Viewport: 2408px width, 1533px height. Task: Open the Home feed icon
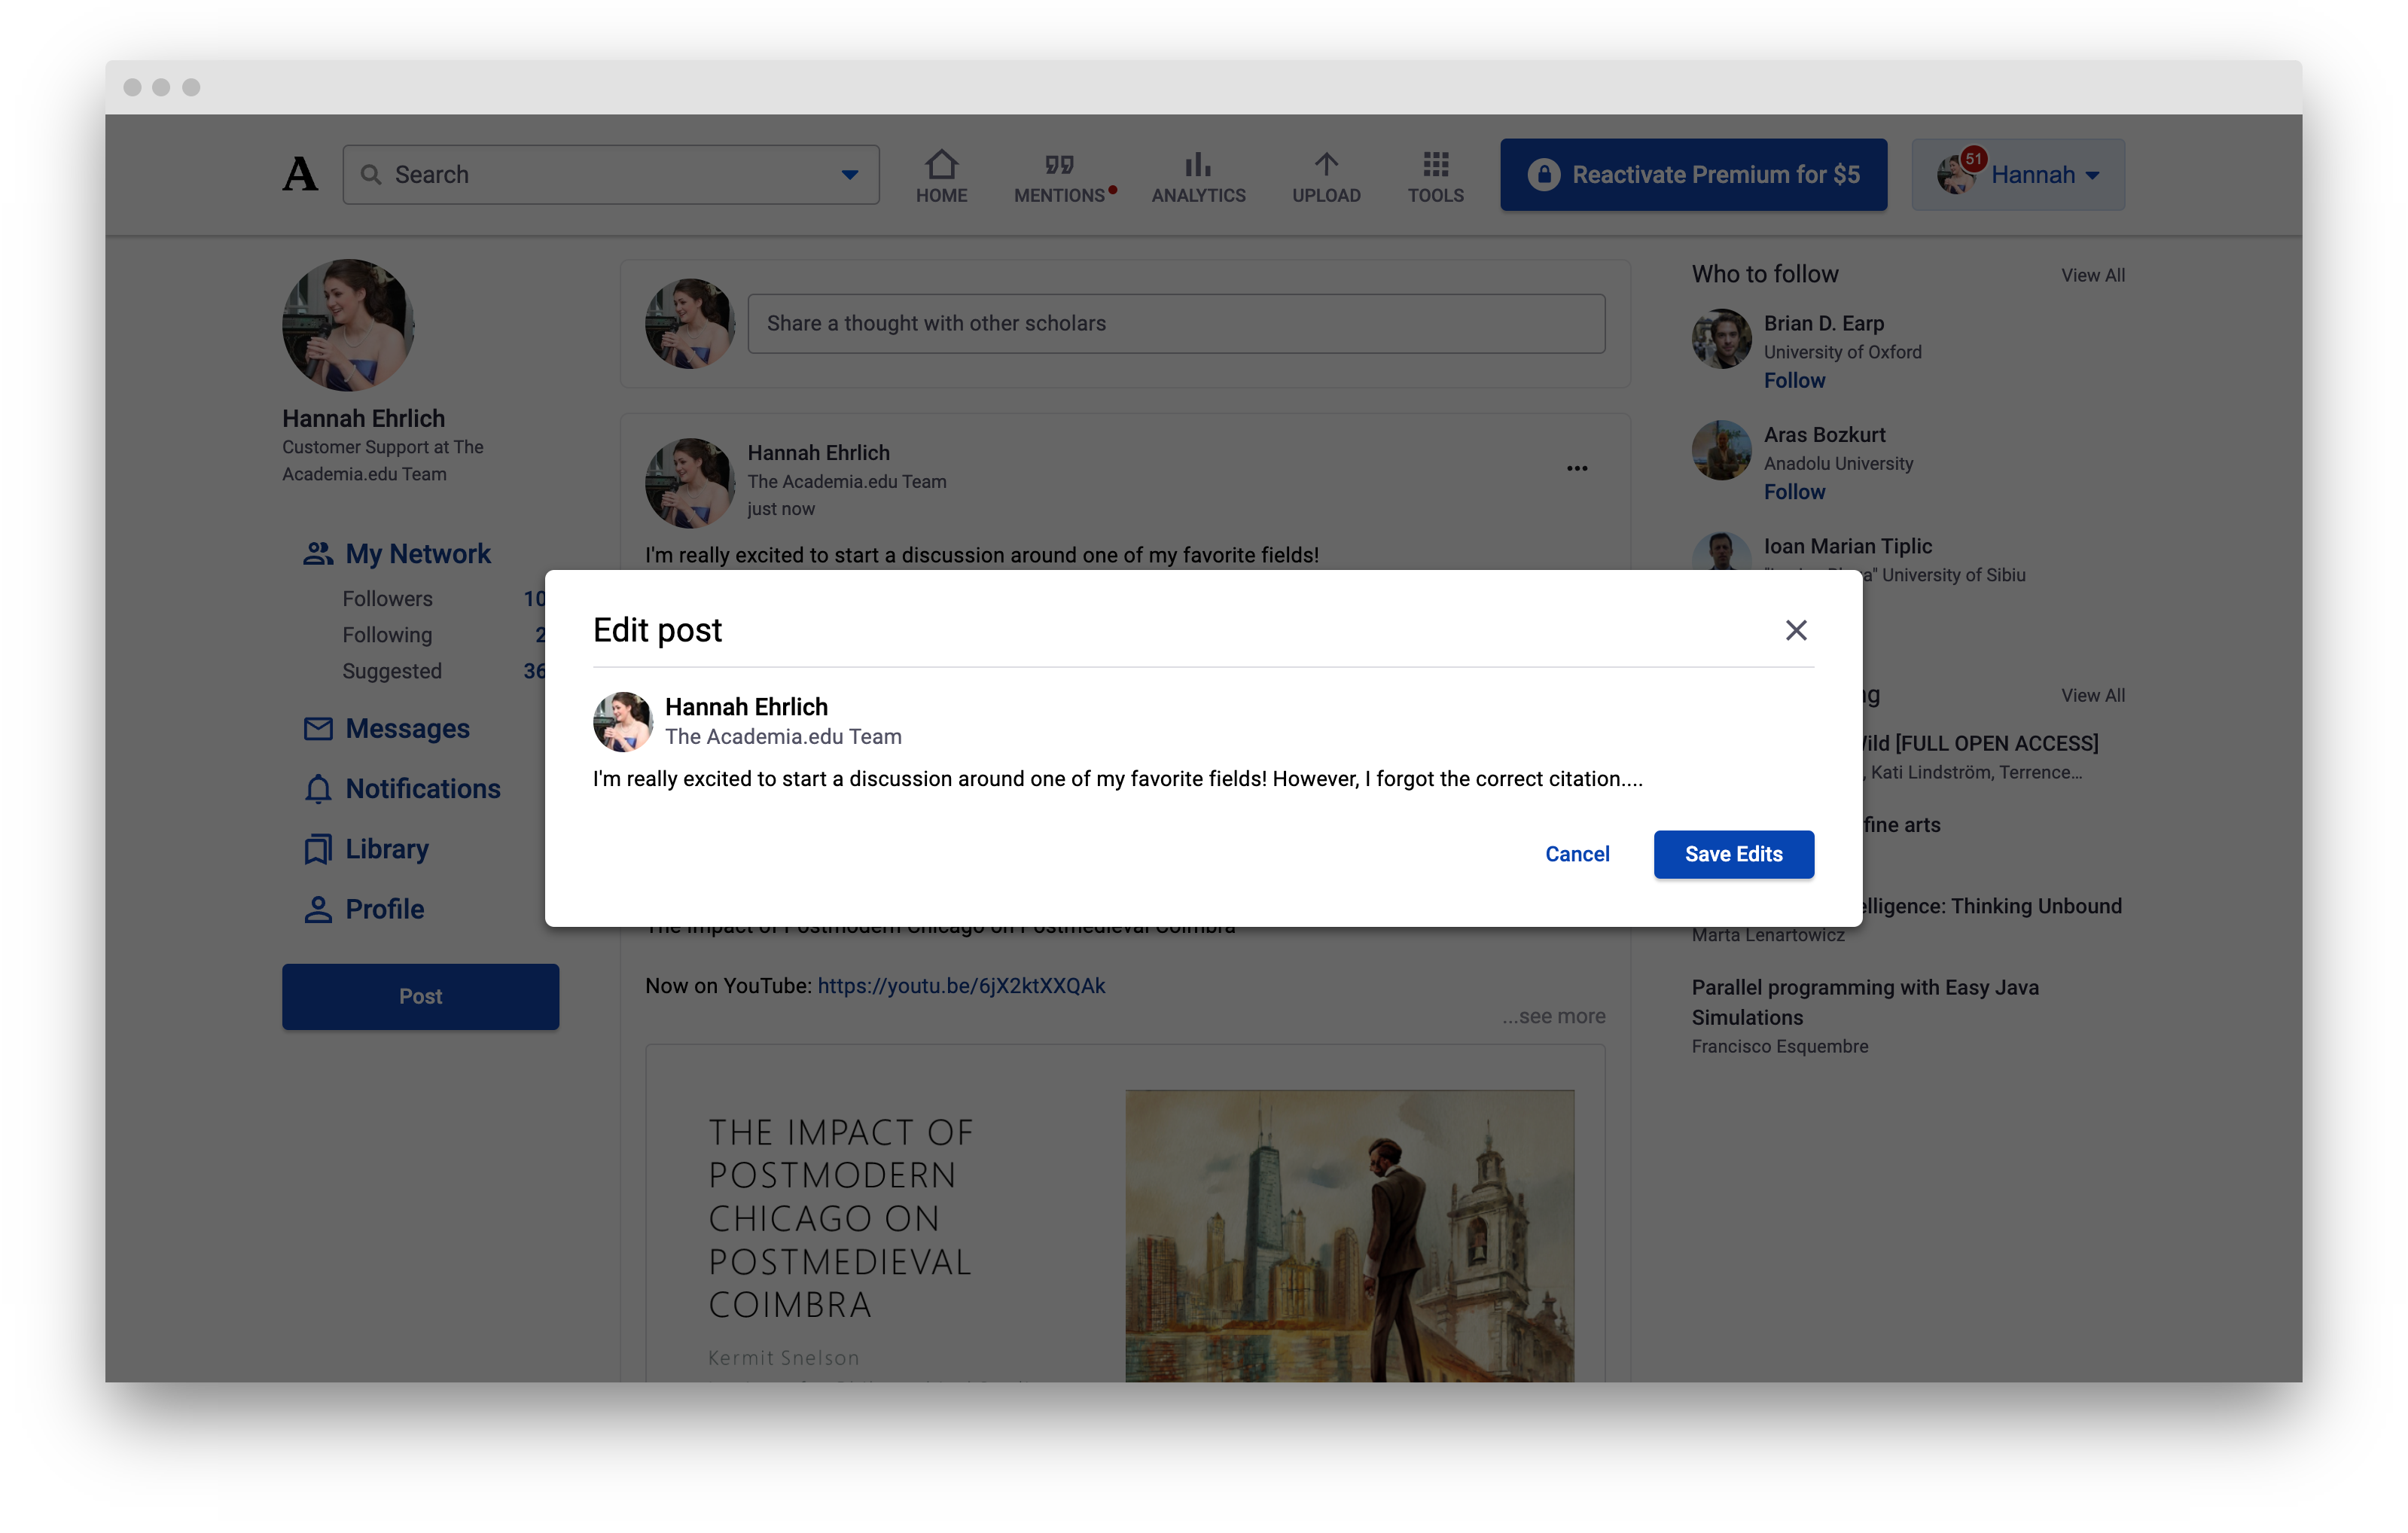(941, 166)
